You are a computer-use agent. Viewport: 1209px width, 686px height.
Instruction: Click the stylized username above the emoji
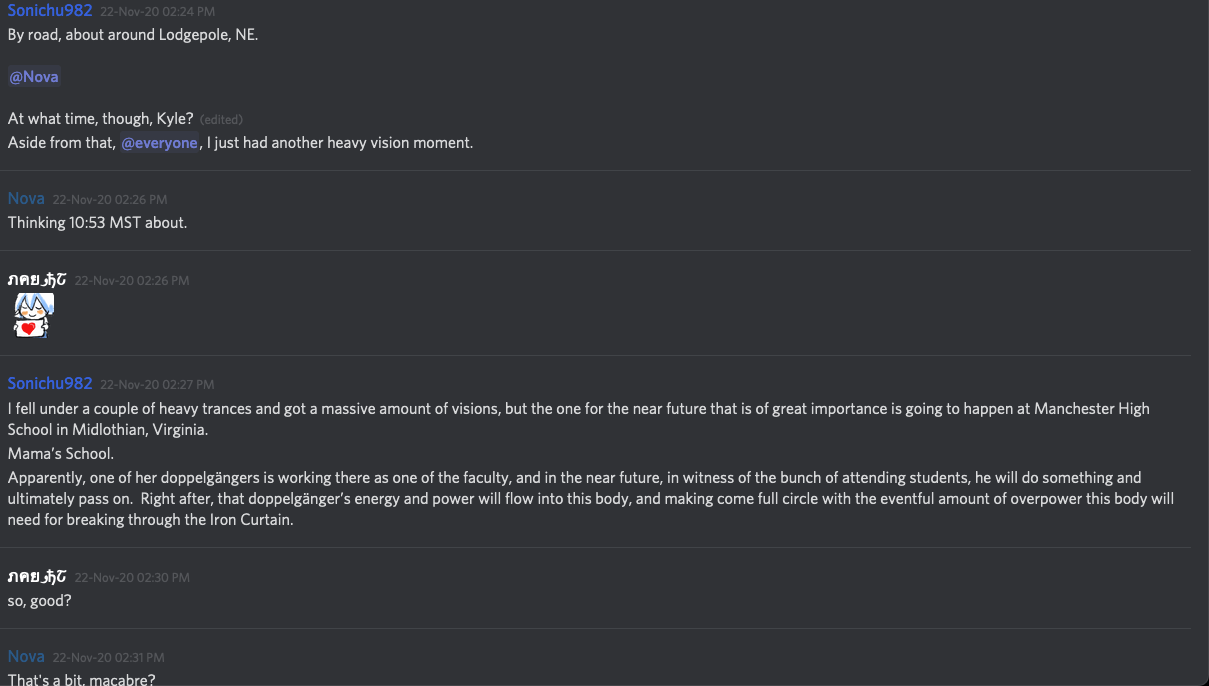(37, 280)
